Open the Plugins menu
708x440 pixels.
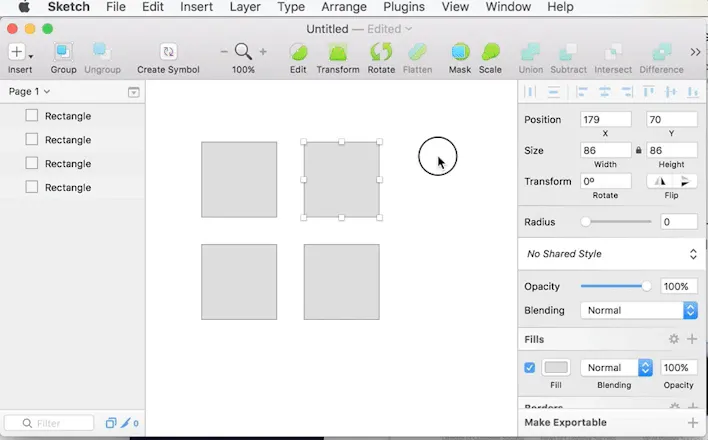(404, 7)
